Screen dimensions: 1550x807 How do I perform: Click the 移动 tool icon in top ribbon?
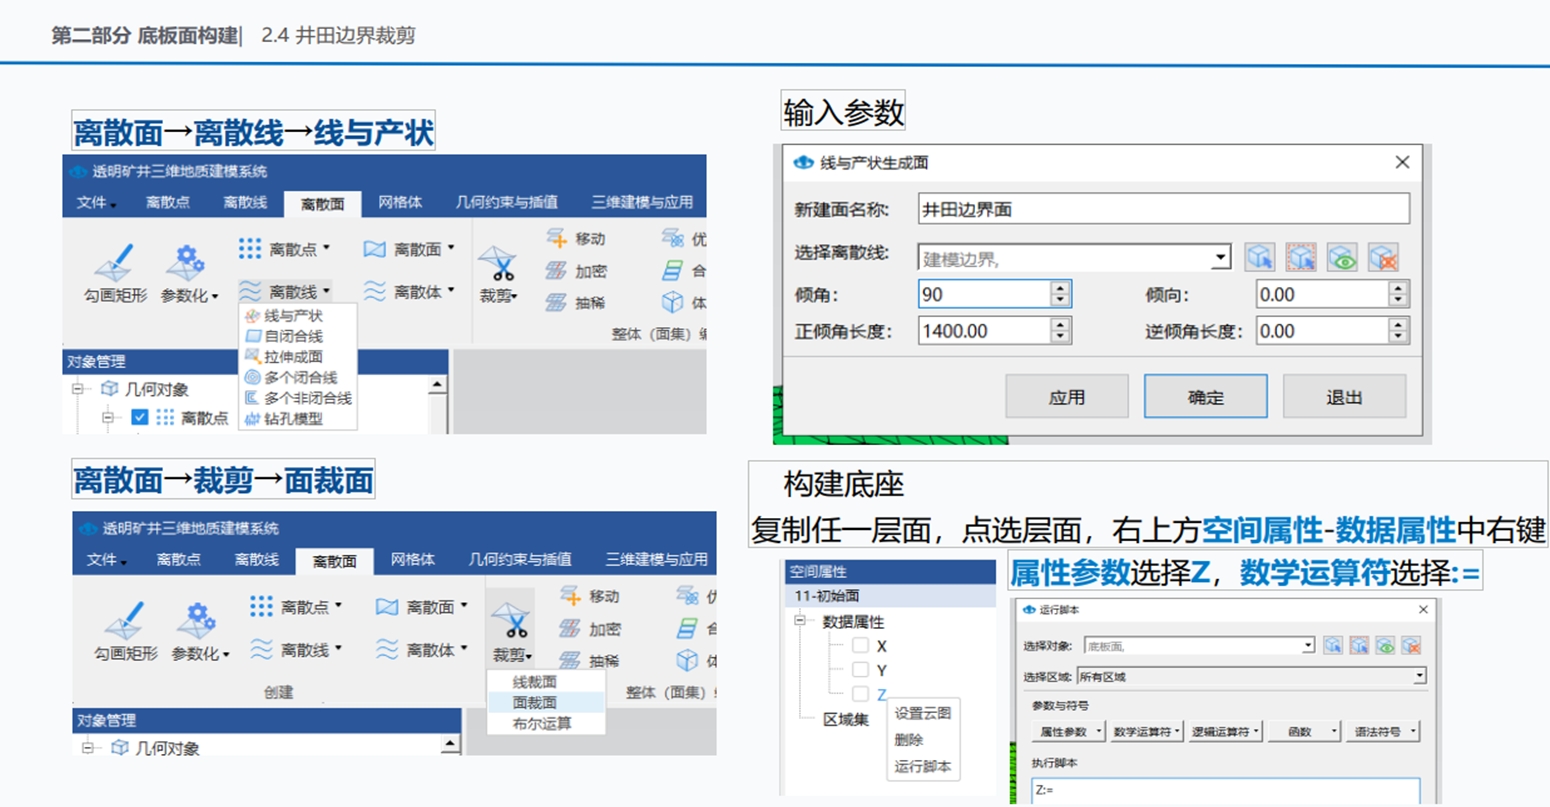tap(557, 238)
